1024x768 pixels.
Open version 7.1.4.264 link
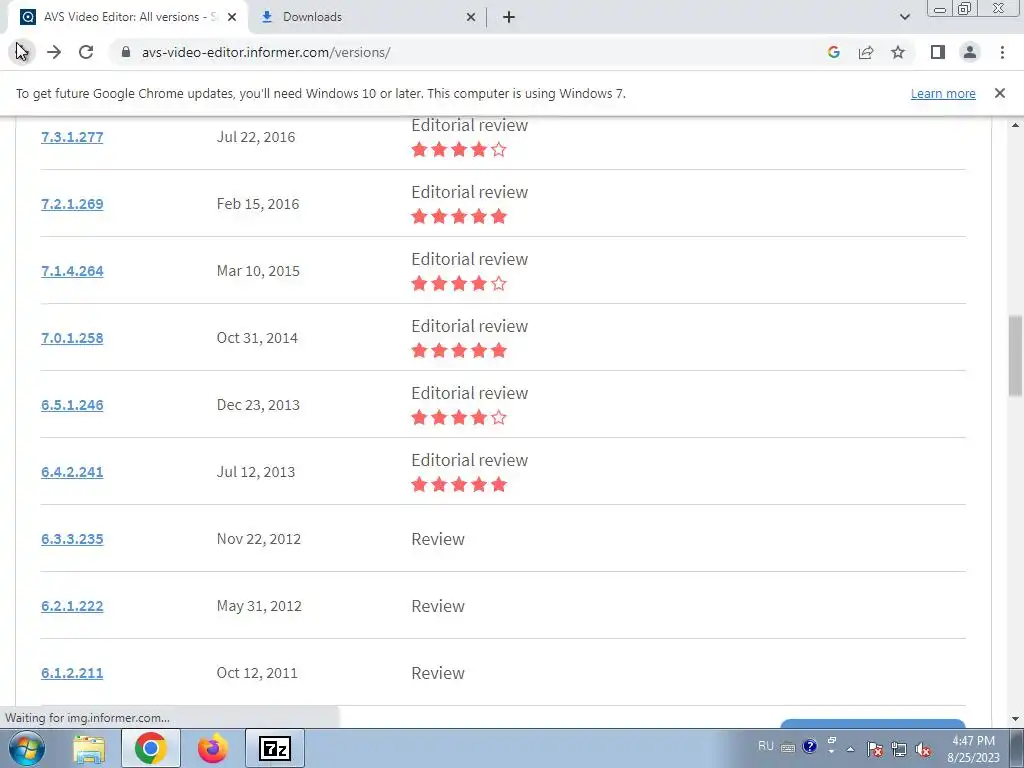click(72, 270)
